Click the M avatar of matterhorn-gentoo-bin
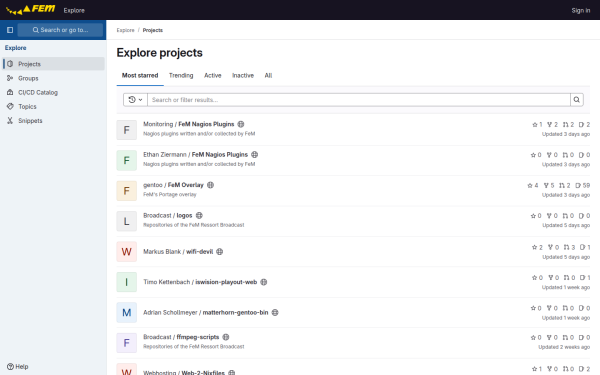 127,313
